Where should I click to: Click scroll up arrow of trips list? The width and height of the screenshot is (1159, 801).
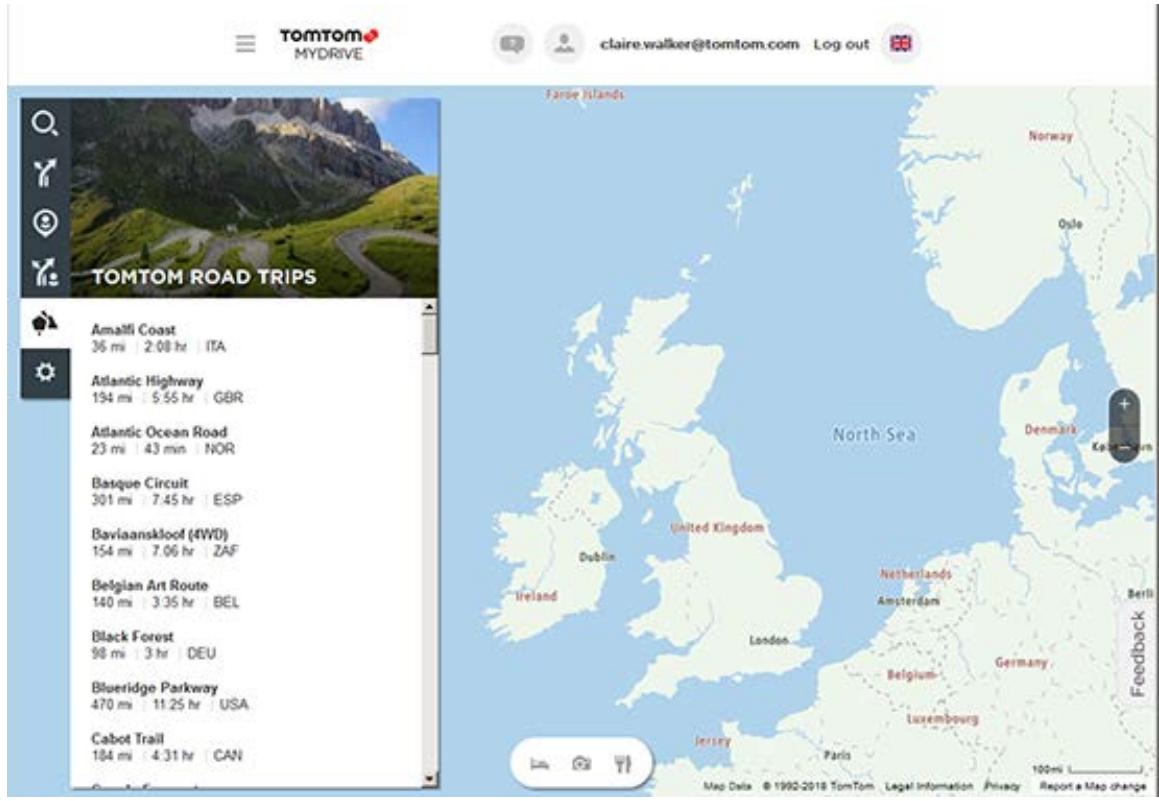click(x=430, y=306)
